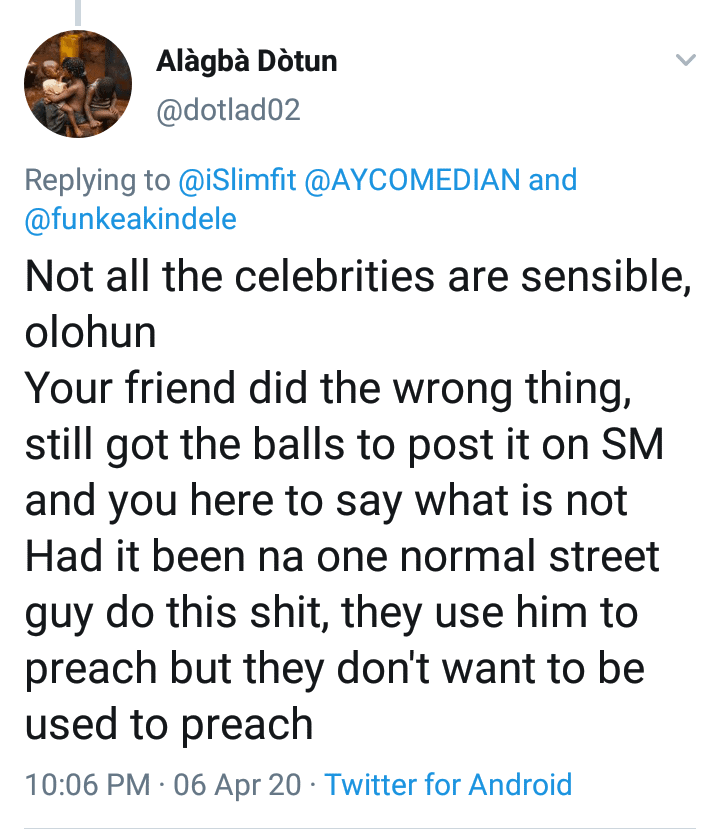This screenshot has width=720, height=839.
Task: Tap the line "and you here to say what is not"
Action: pos(326,500)
